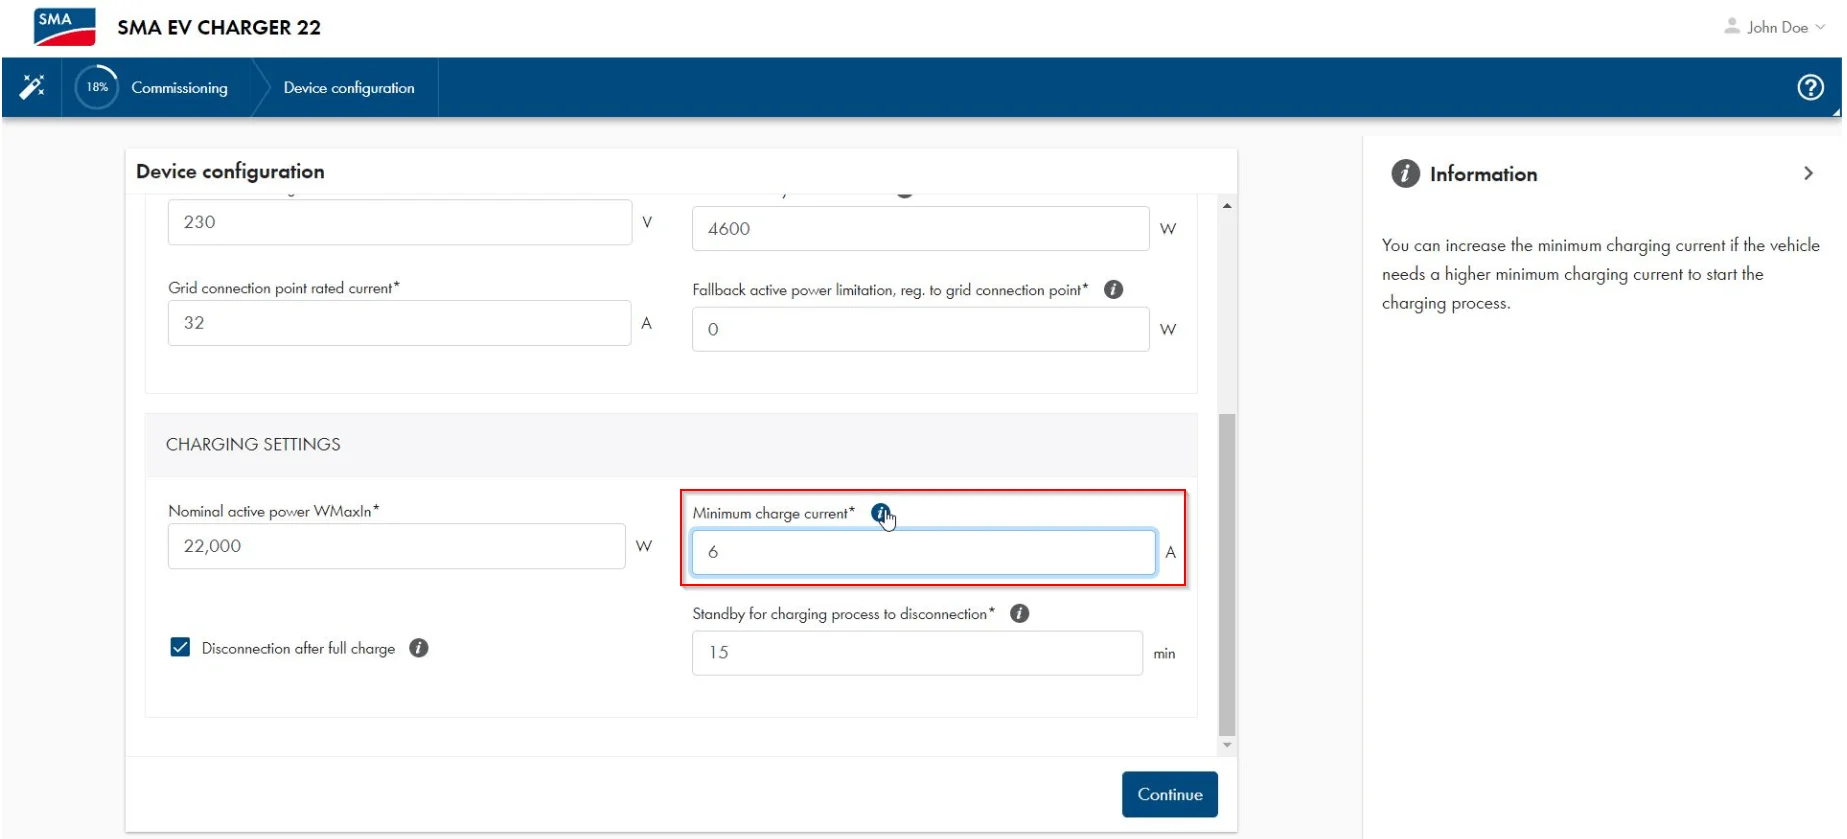Screen dimensions: 1847x839
Task: Click info icon beside Minimum charge current
Action: click(x=880, y=513)
